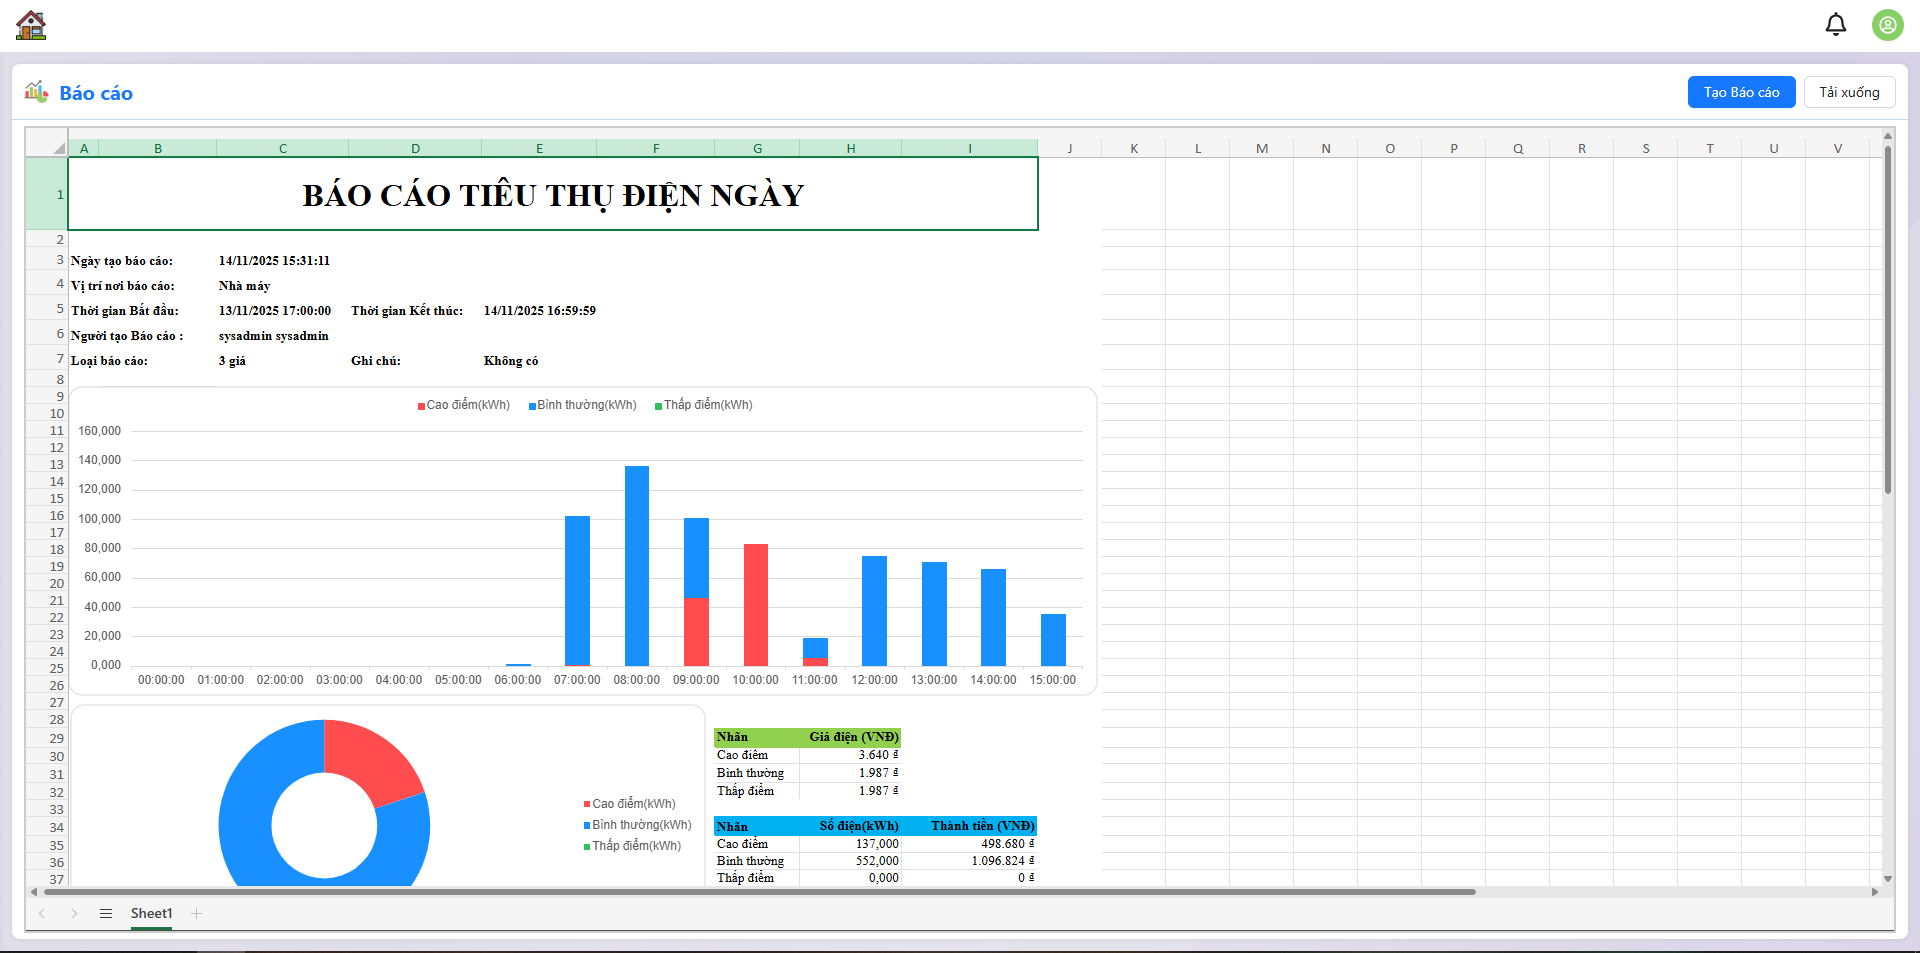The image size is (1920, 953).
Task: Click the vertical scrollbar up arrow
Action: click(x=1887, y=135)
